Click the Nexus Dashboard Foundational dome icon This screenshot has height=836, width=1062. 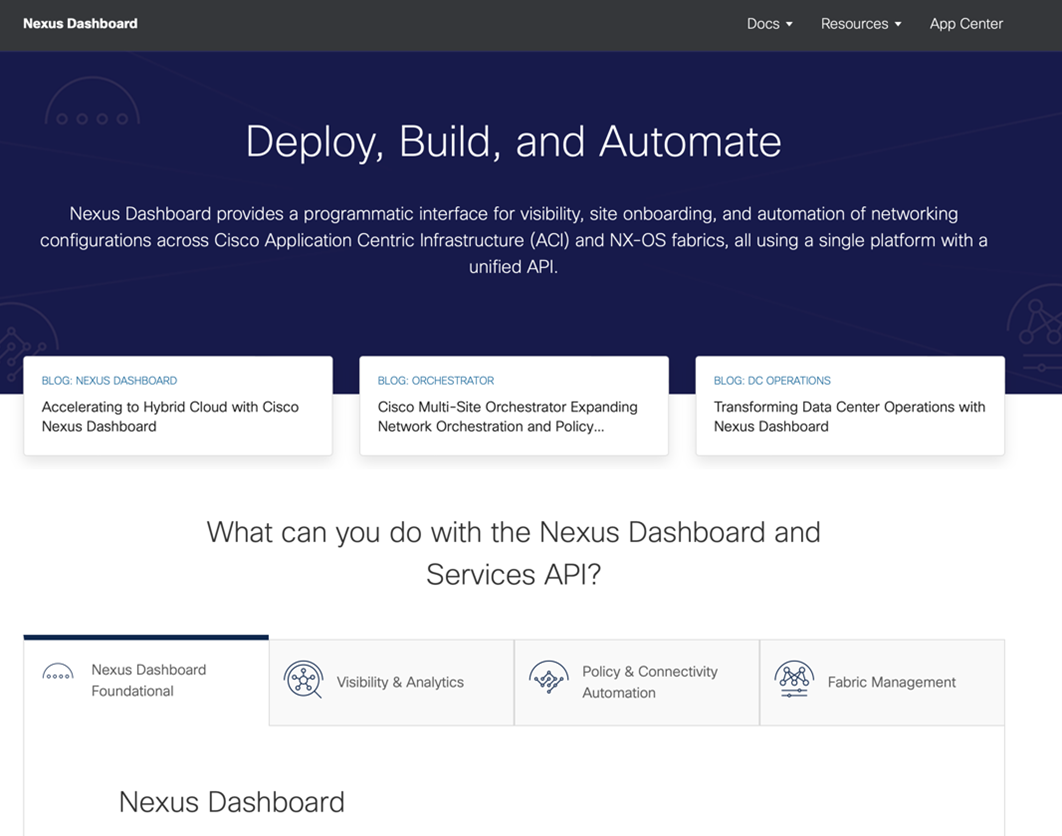tap(58, 673)
